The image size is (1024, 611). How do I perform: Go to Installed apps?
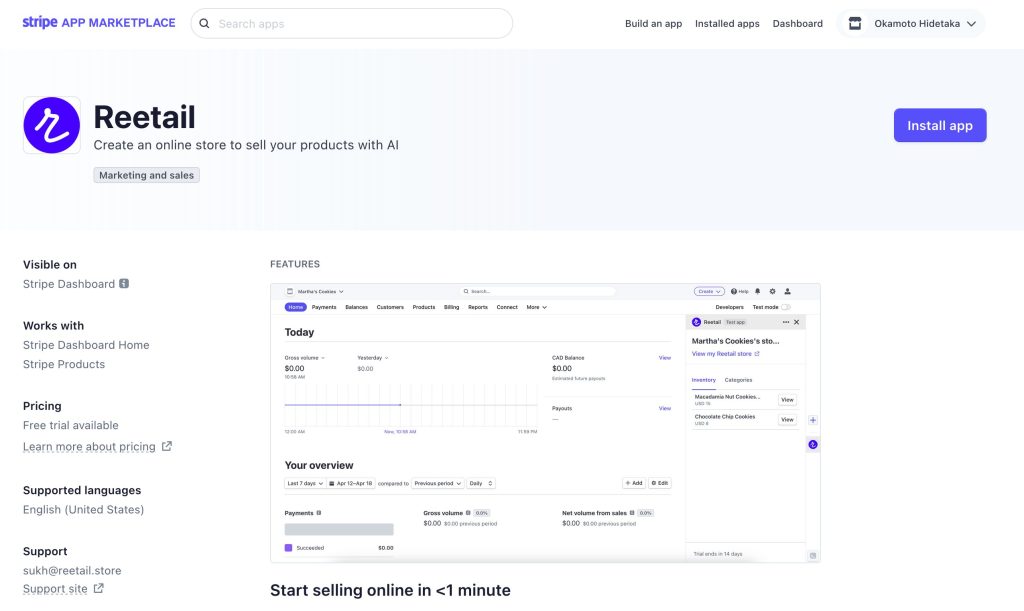(727, 24)
